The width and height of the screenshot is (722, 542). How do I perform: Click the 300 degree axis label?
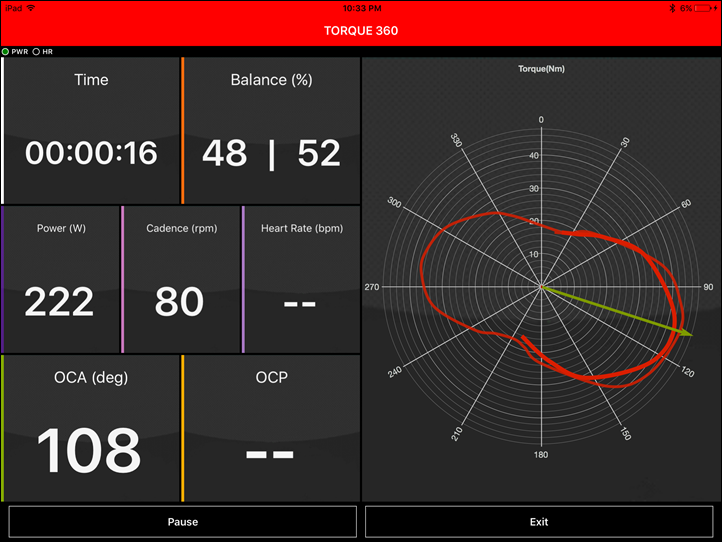click(x=394, y=202)
